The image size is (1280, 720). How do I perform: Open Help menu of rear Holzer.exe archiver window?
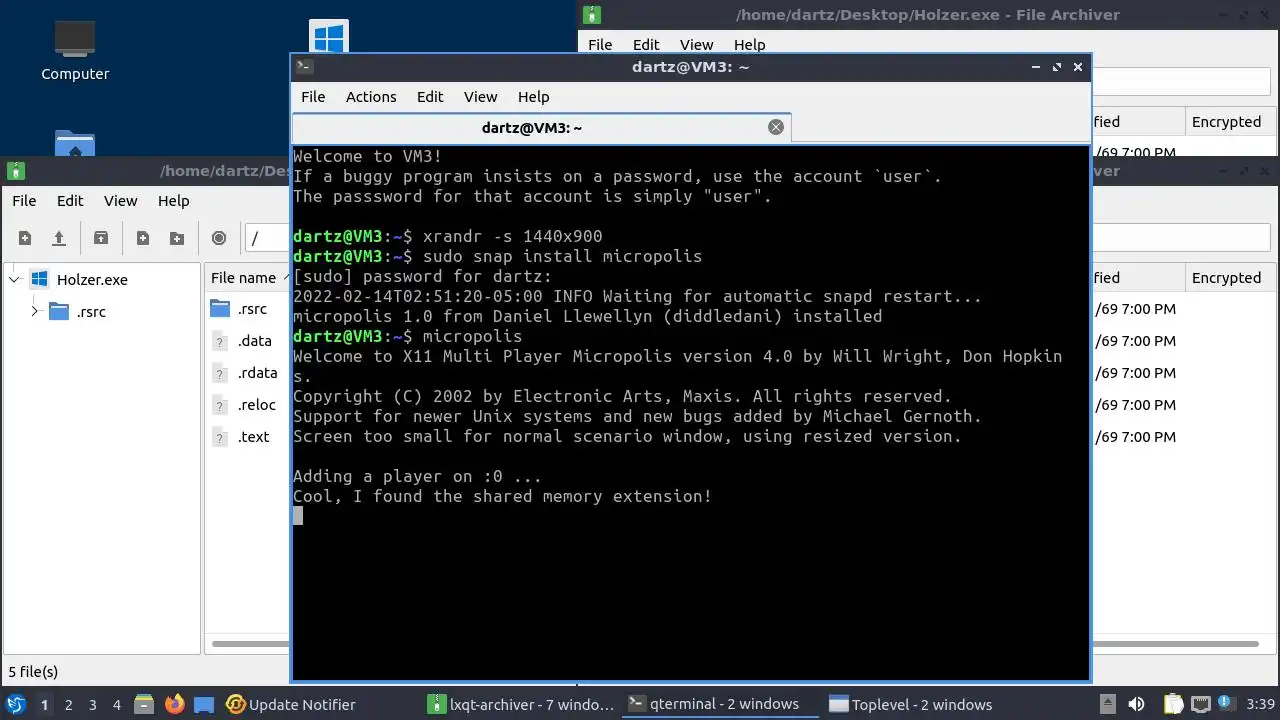point(749,45)
